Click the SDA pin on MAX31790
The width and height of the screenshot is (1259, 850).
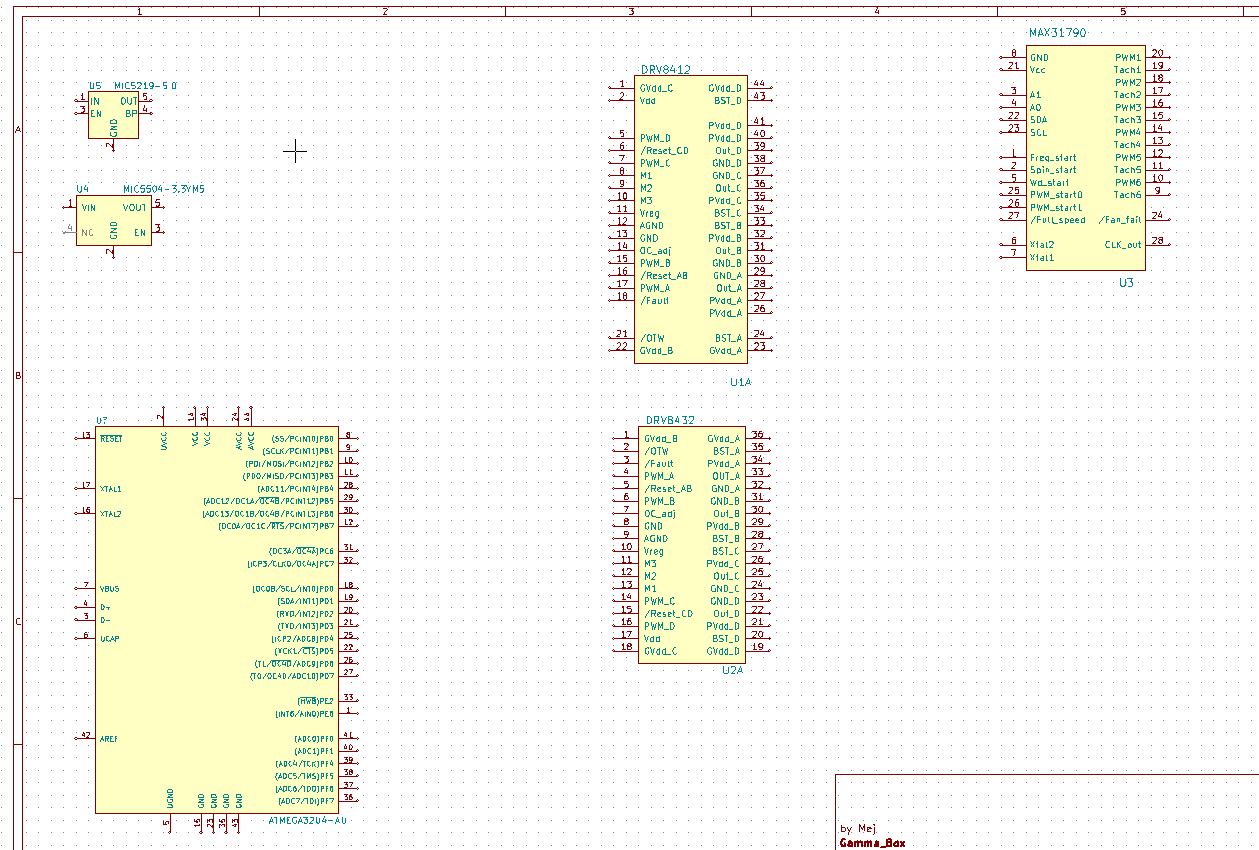click(1039, 119)
